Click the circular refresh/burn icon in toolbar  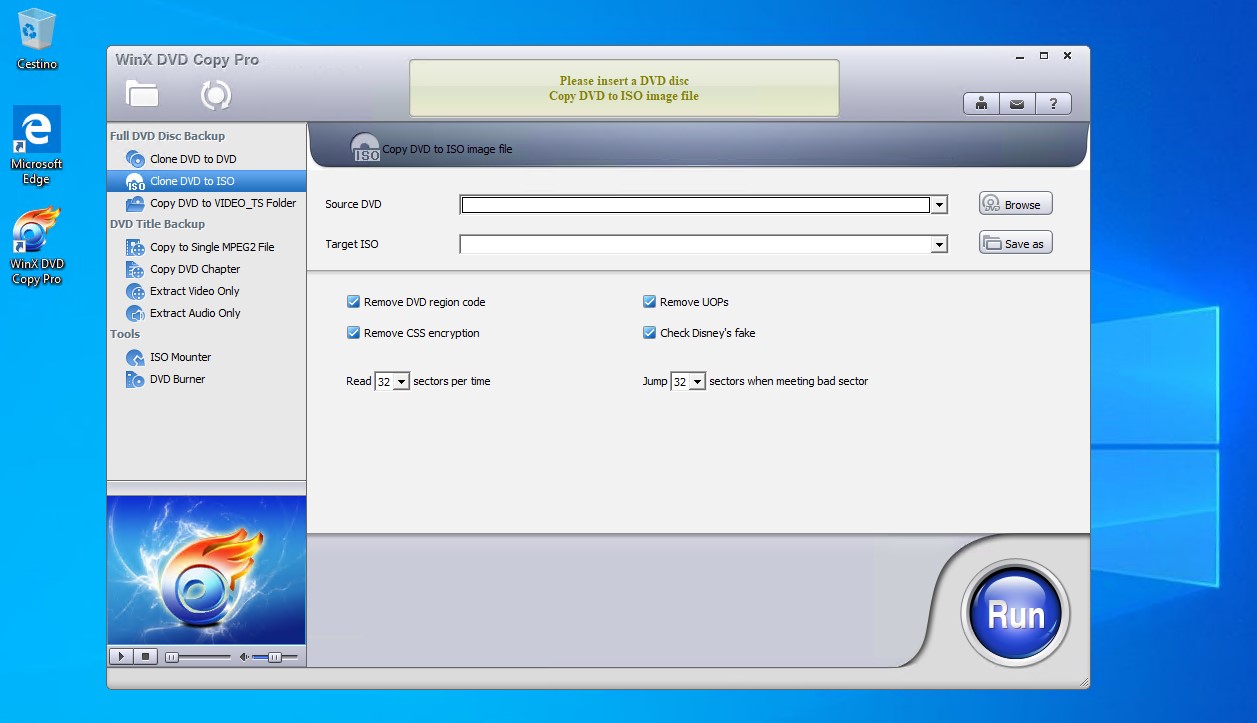click(x=216, y=95)
